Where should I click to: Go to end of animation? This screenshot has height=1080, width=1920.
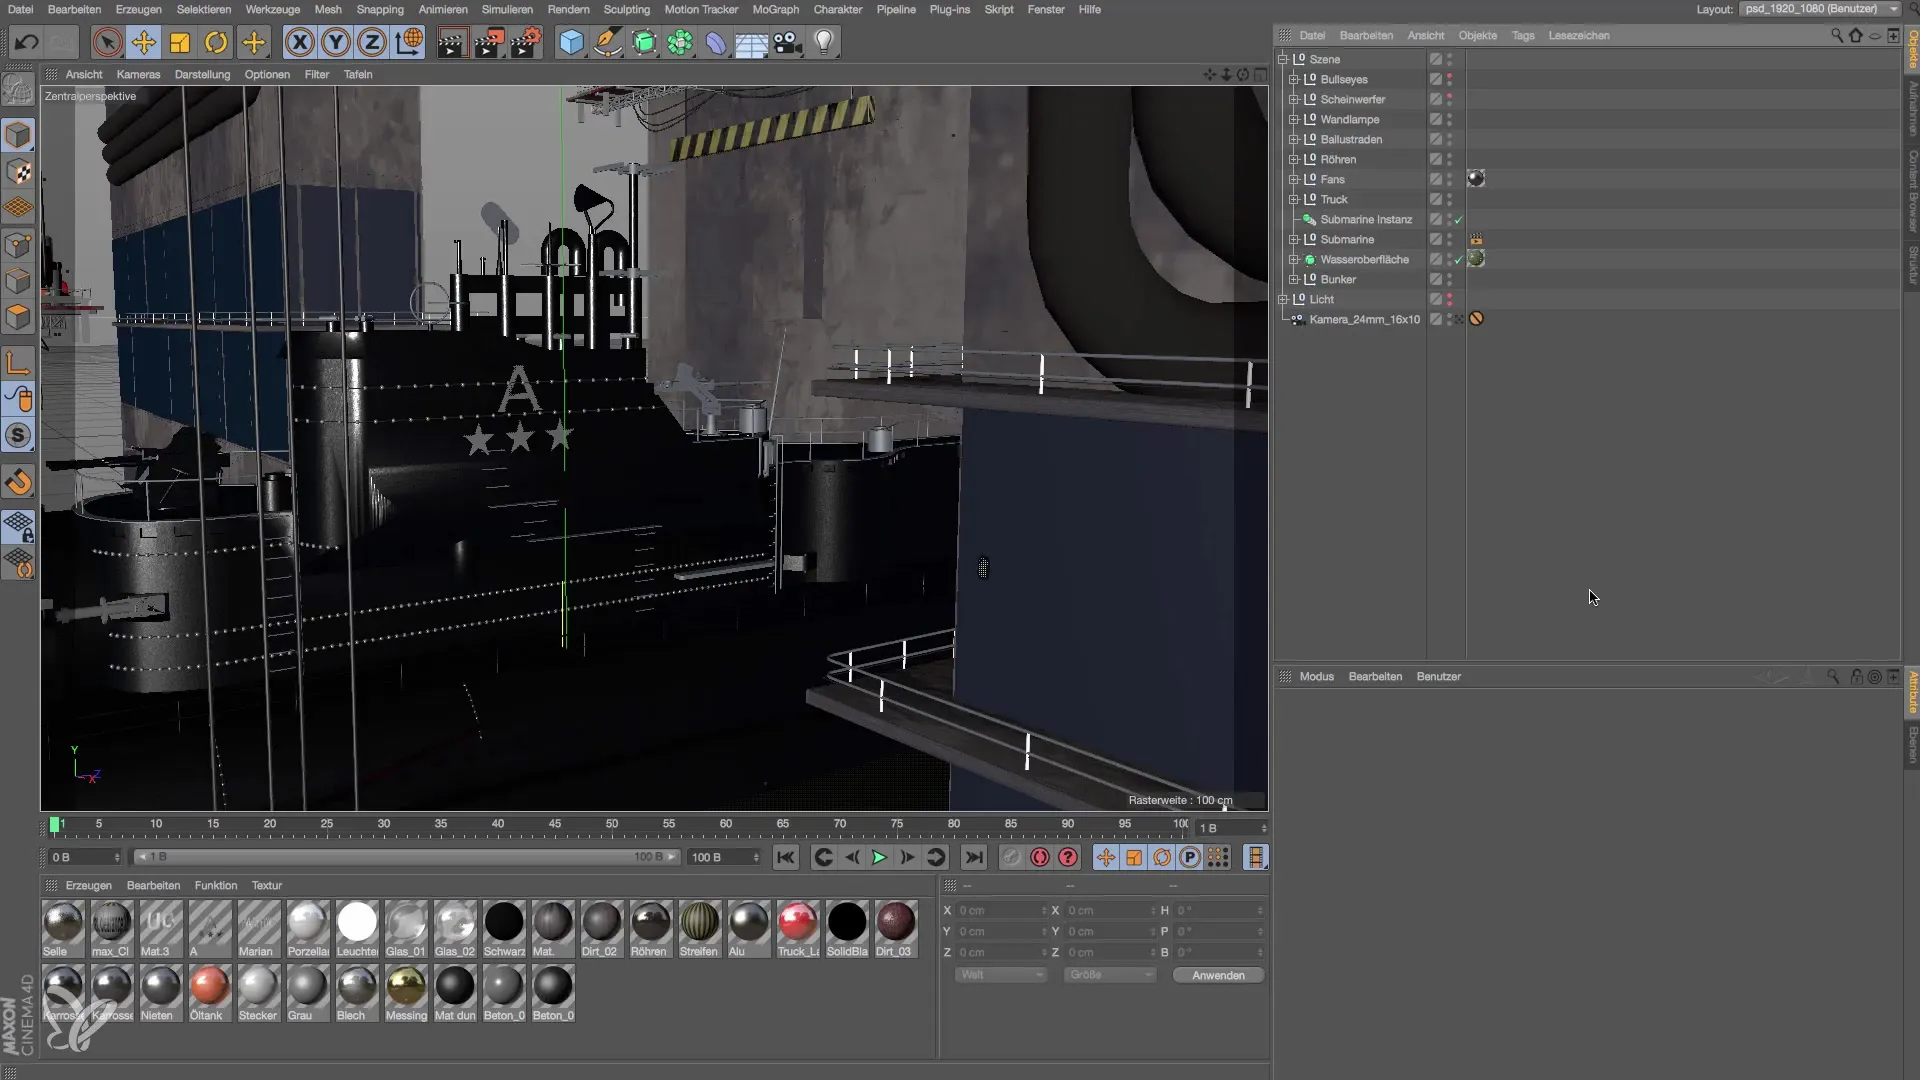(974, 857)
